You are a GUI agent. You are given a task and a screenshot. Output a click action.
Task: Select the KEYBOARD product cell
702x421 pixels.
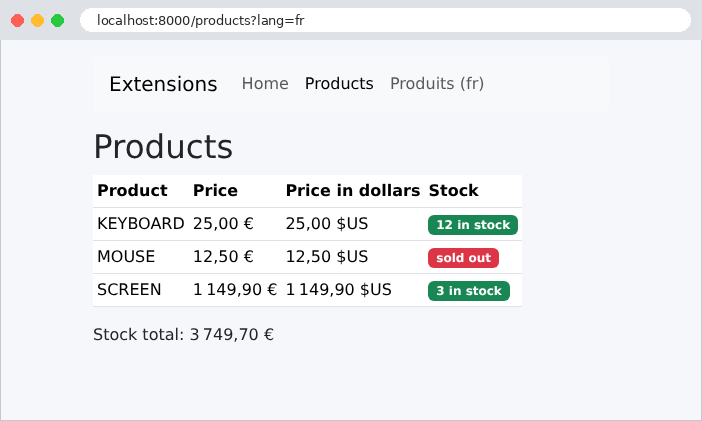[x=141, y=223]
